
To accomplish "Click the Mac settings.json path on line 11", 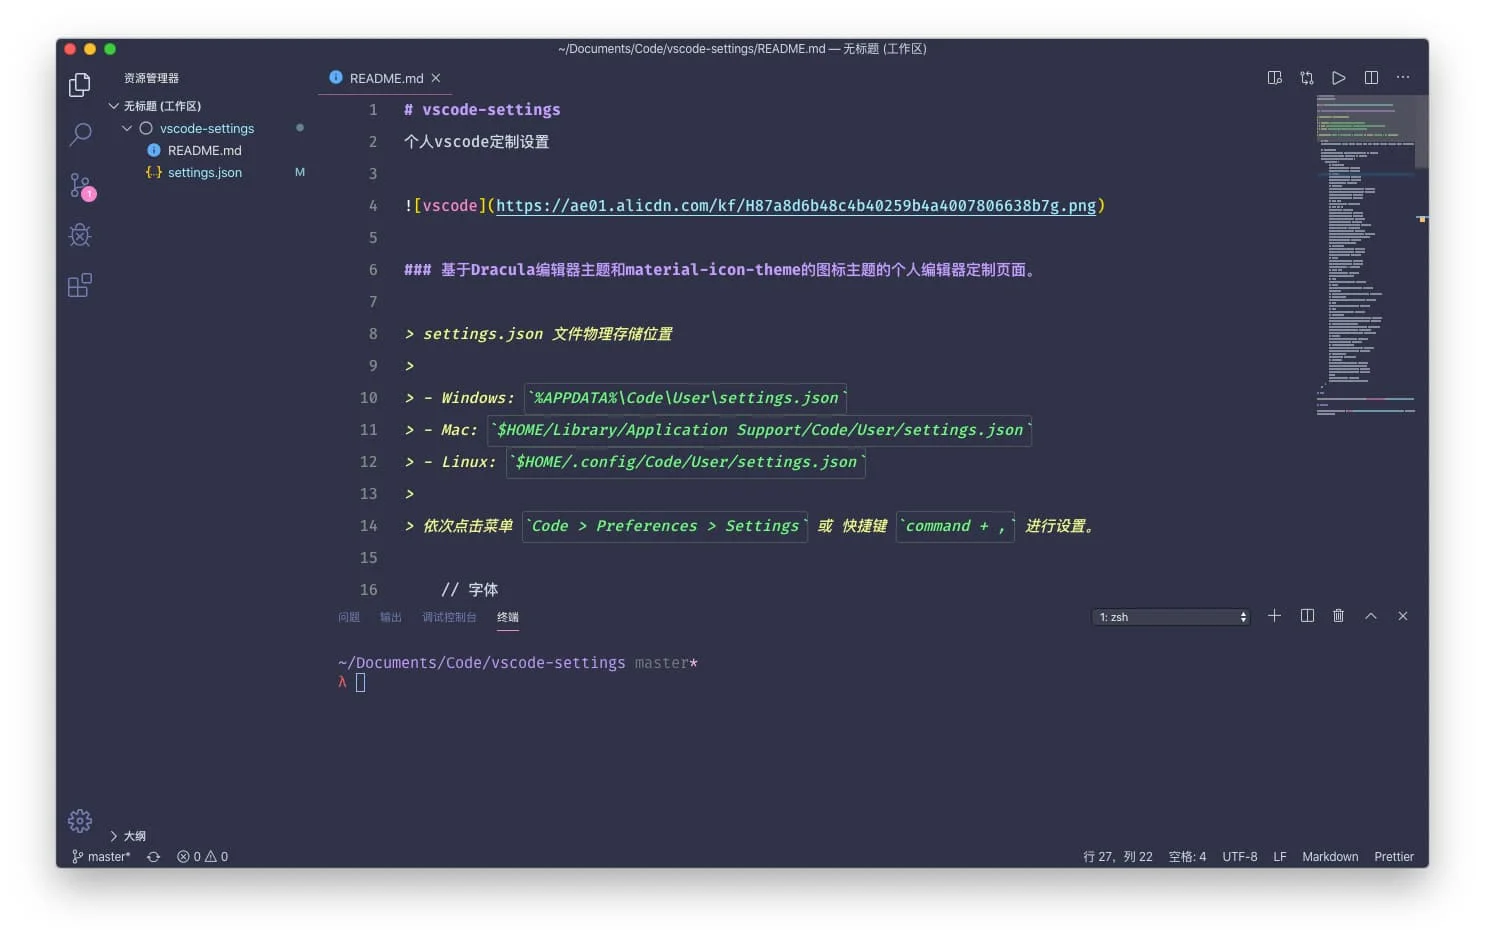I will pos(760,430).
